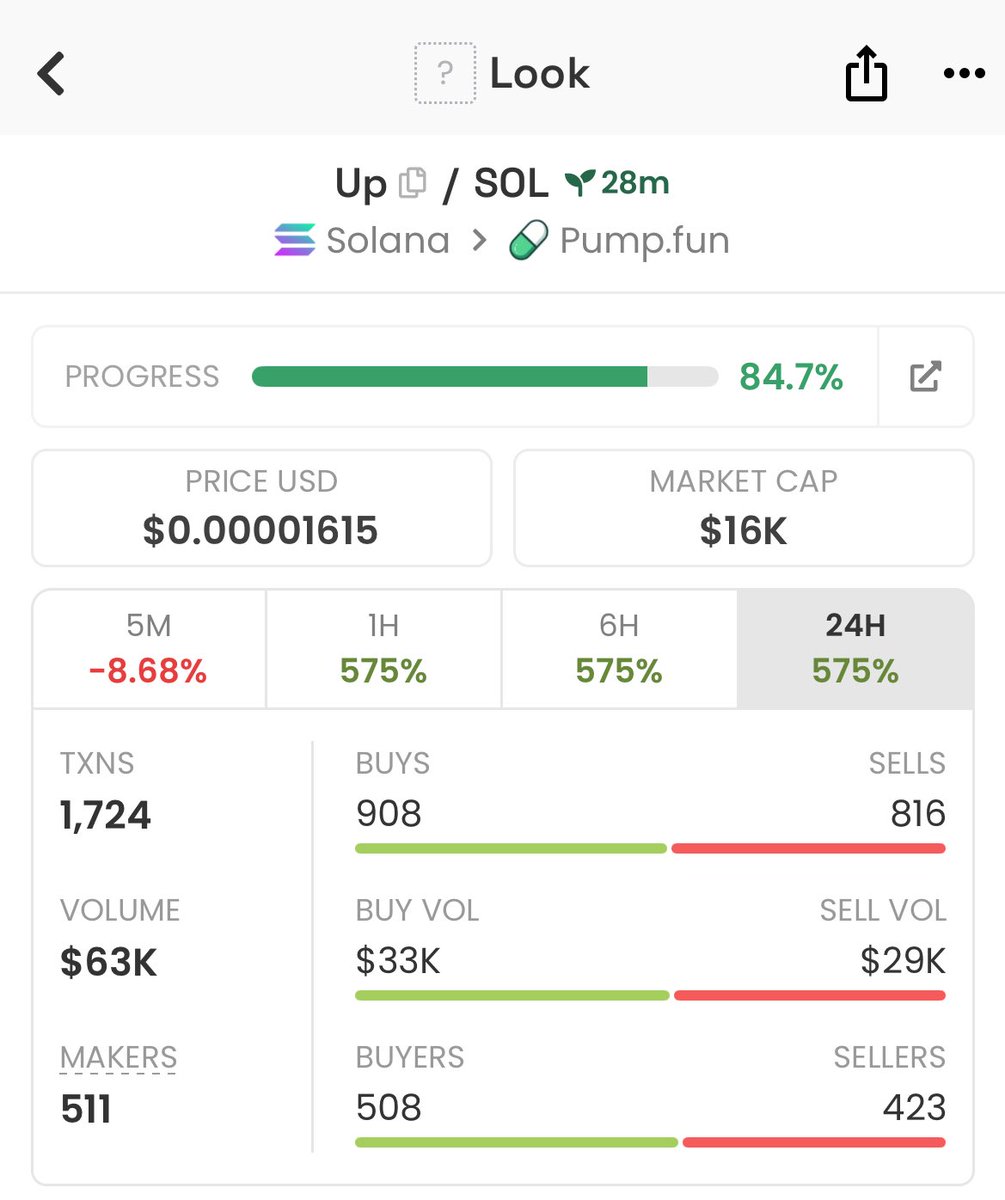This screenshot has height=1200, width=1005.
Task: Tap the 511 makers count
Action: click(x=86, y=1108)
